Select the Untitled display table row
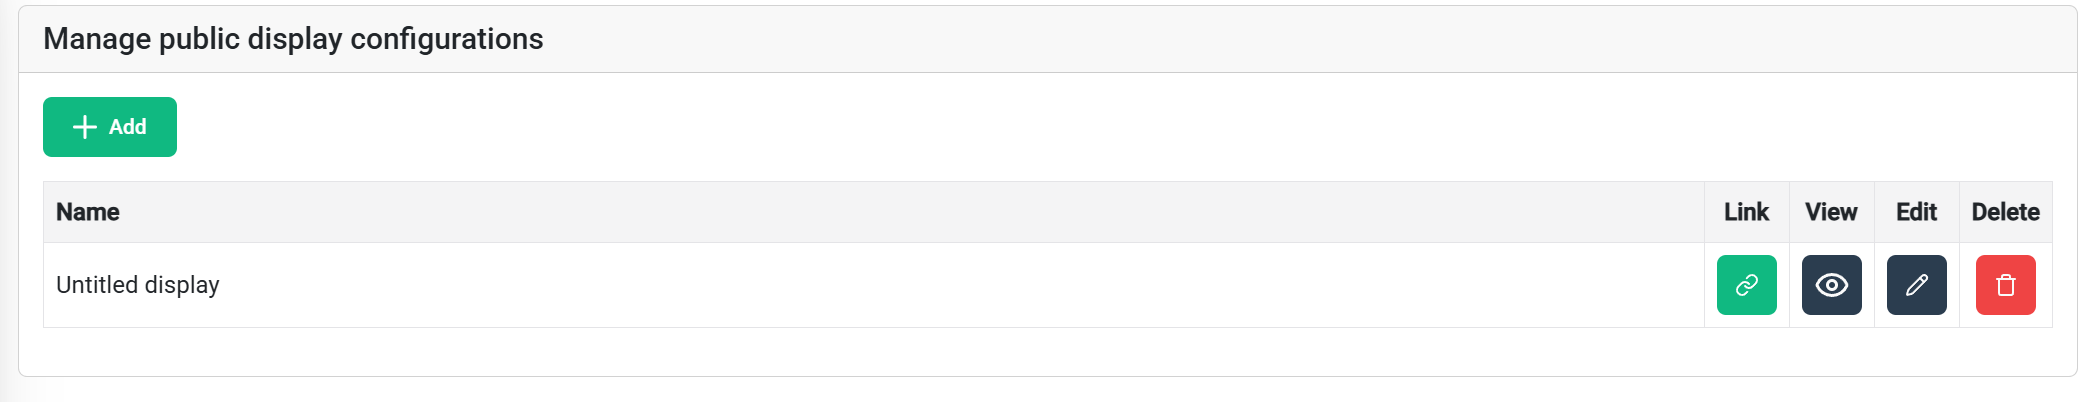 pyautogui.click(x=800, y=285)
